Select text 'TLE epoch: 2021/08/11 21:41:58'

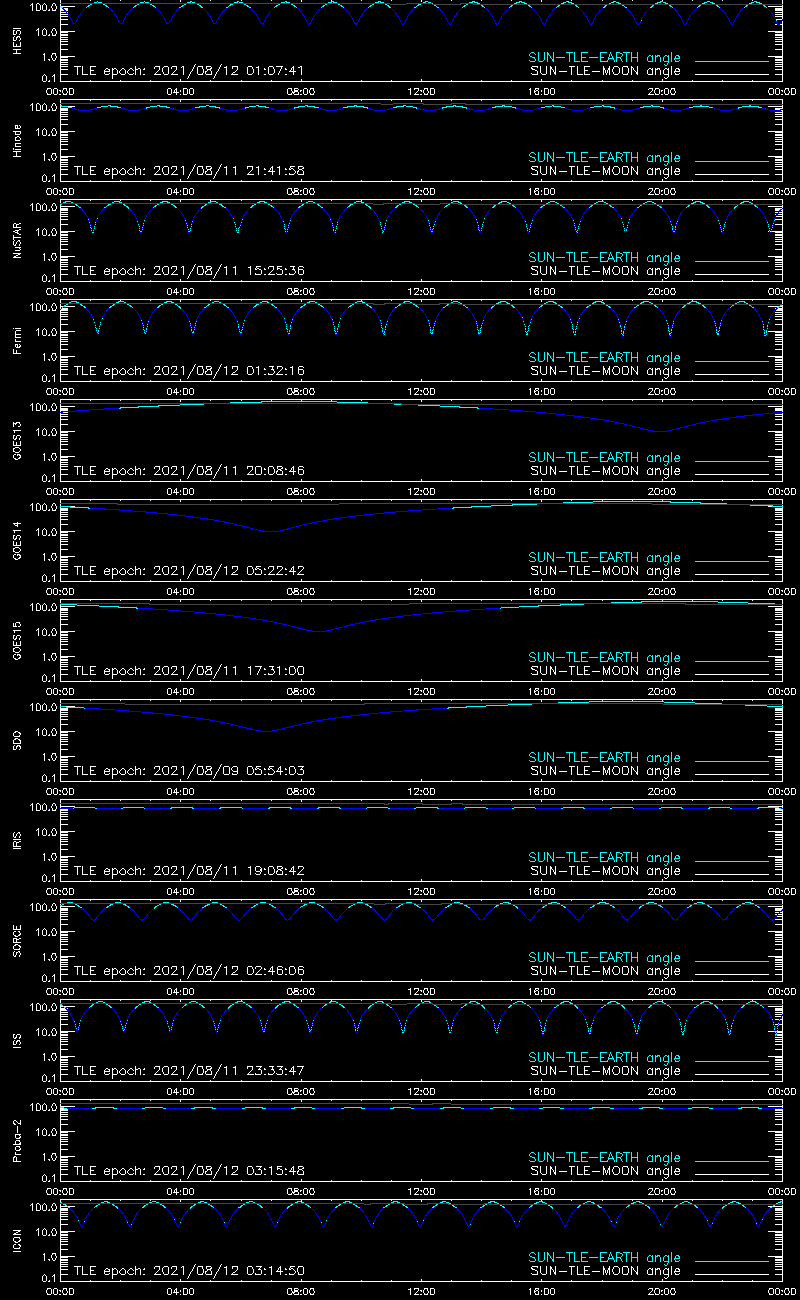(x=189, y=171)
